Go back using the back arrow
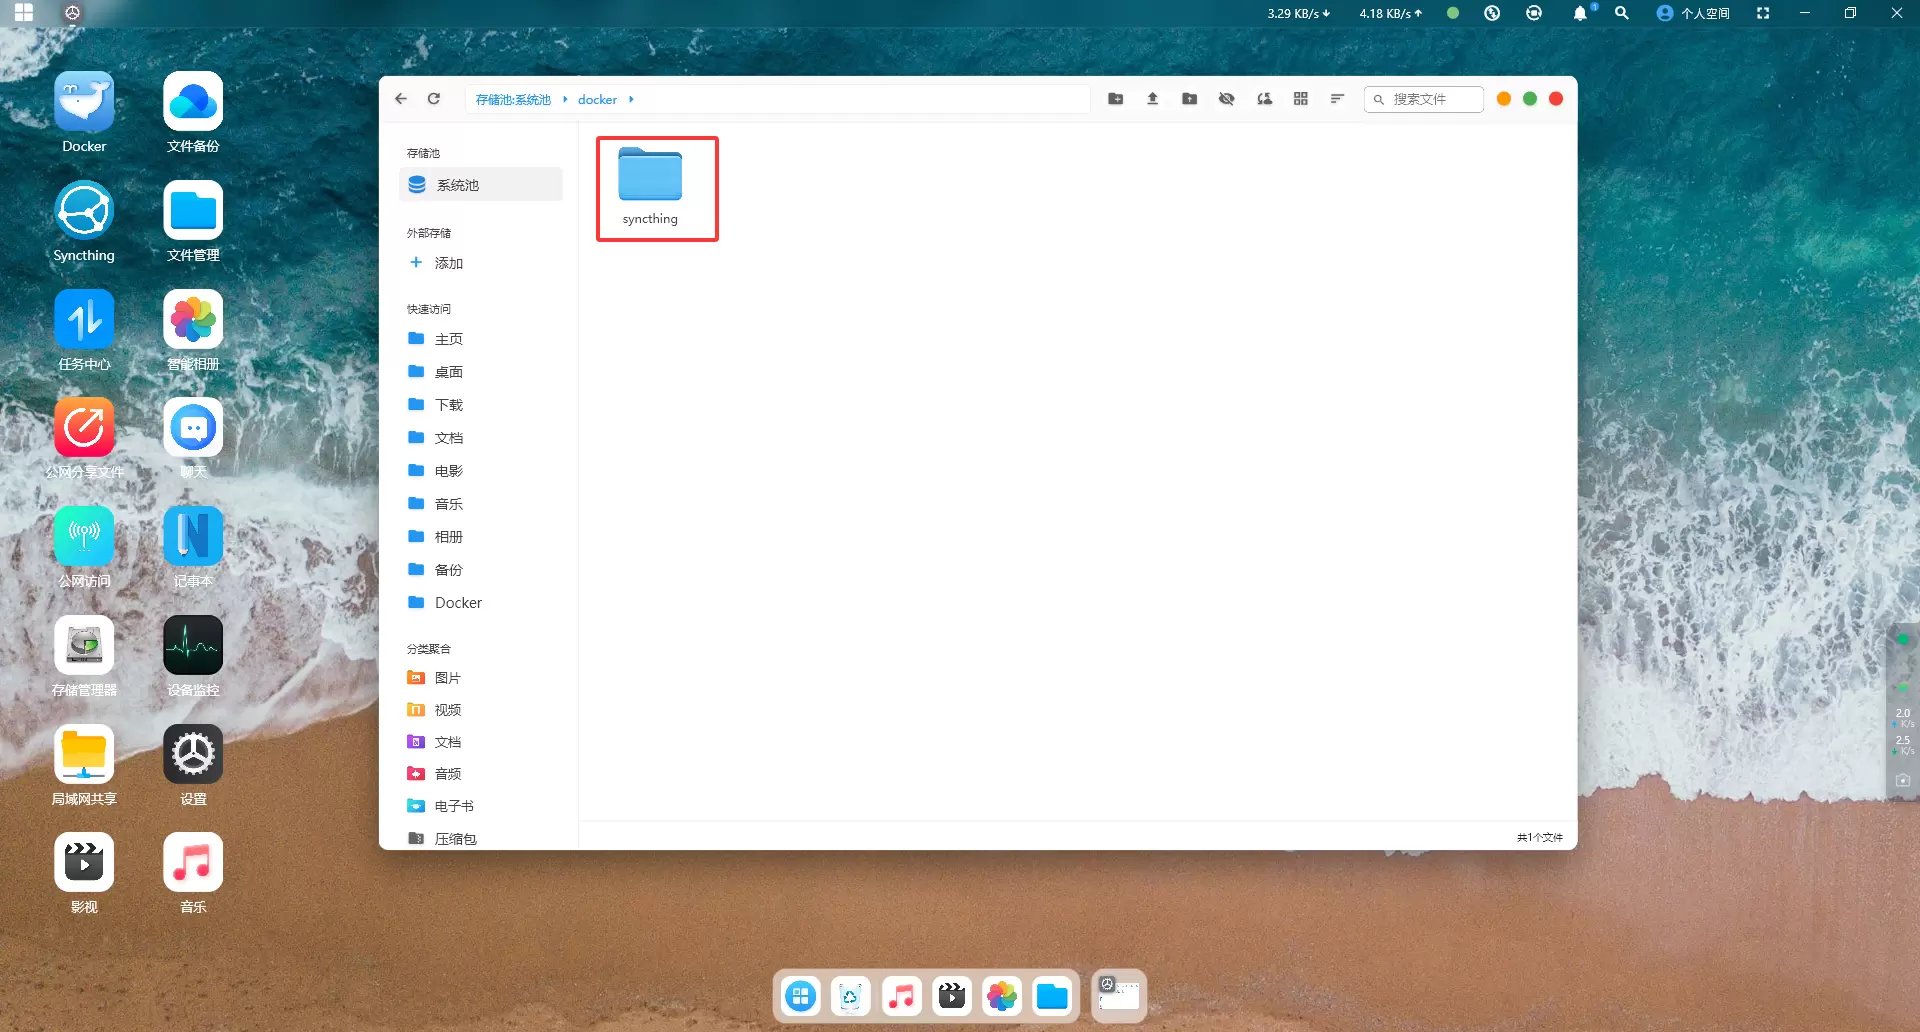The width and height of the screenshot is (1920, 1032). (x=401, y=99)
